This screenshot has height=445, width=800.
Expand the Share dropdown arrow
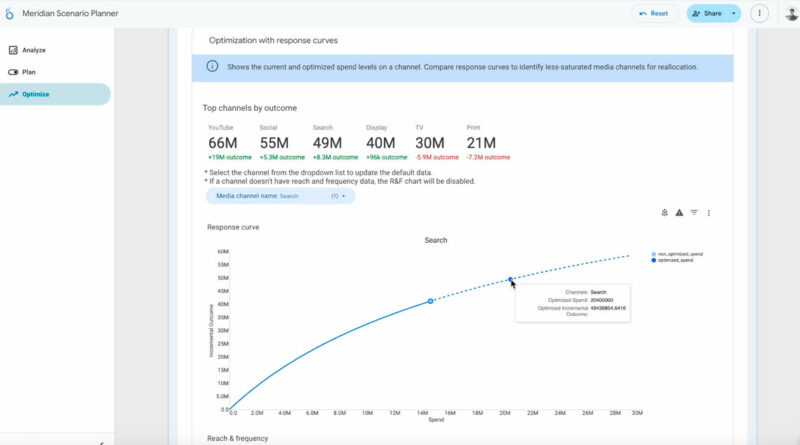735,13
